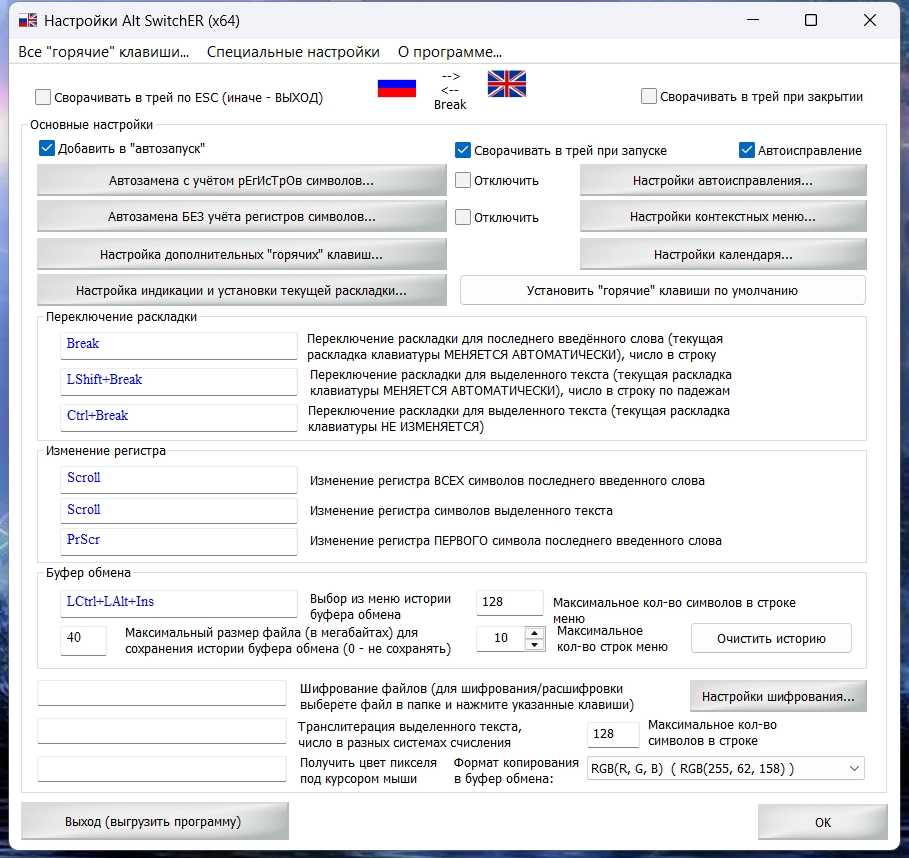Click the empty file encryption hotkey field
Viewport: 909px width, 858px height.
(162, 693)
